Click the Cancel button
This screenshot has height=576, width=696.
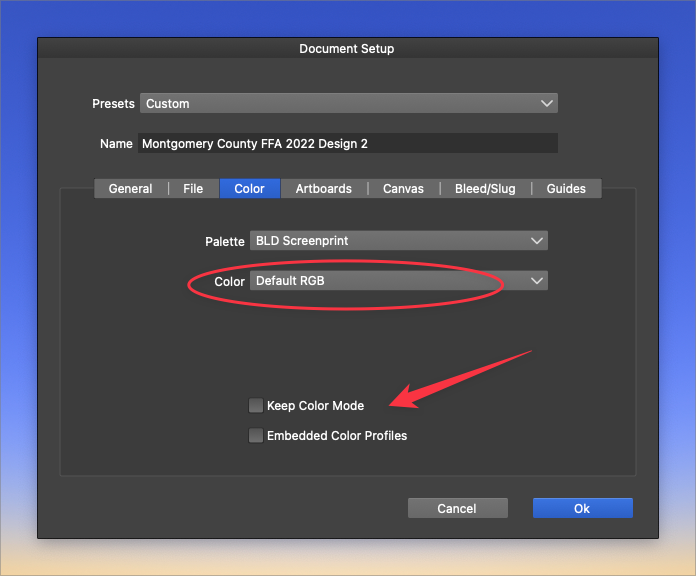458,508
